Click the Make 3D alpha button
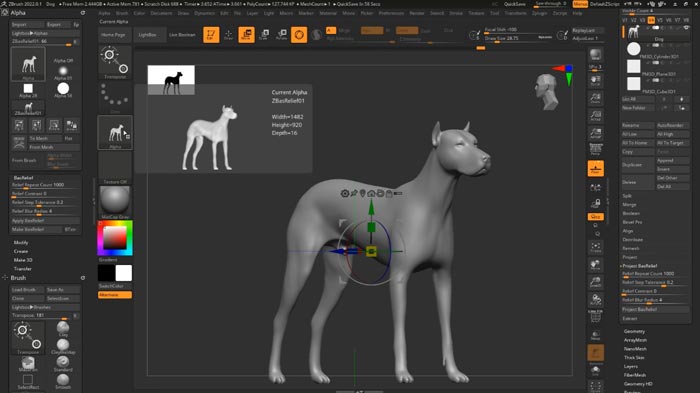The image size is (700, 393). [x=23, y=260]
